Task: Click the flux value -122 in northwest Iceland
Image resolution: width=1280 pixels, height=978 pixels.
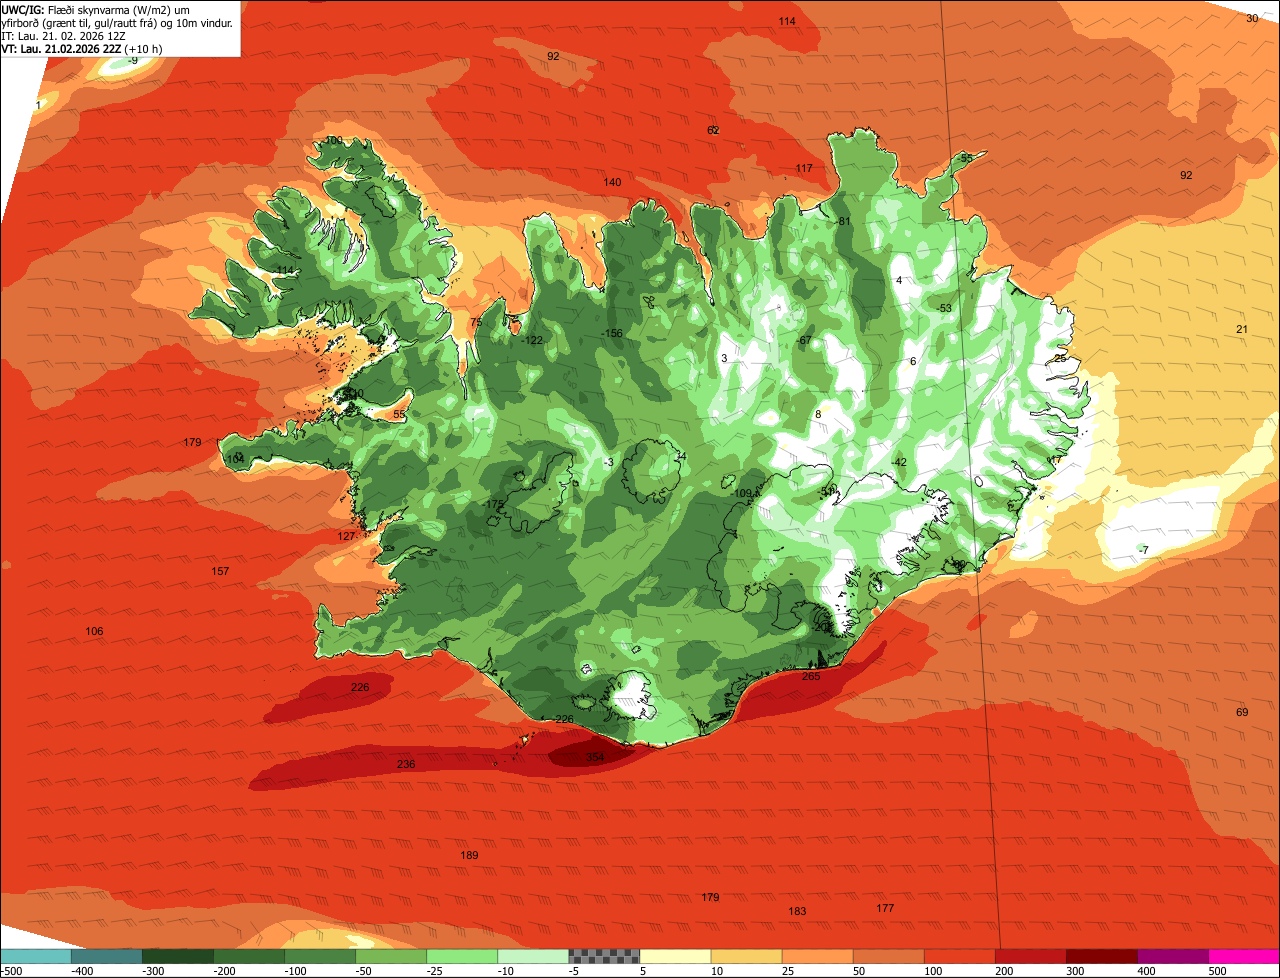Action: 532,340
